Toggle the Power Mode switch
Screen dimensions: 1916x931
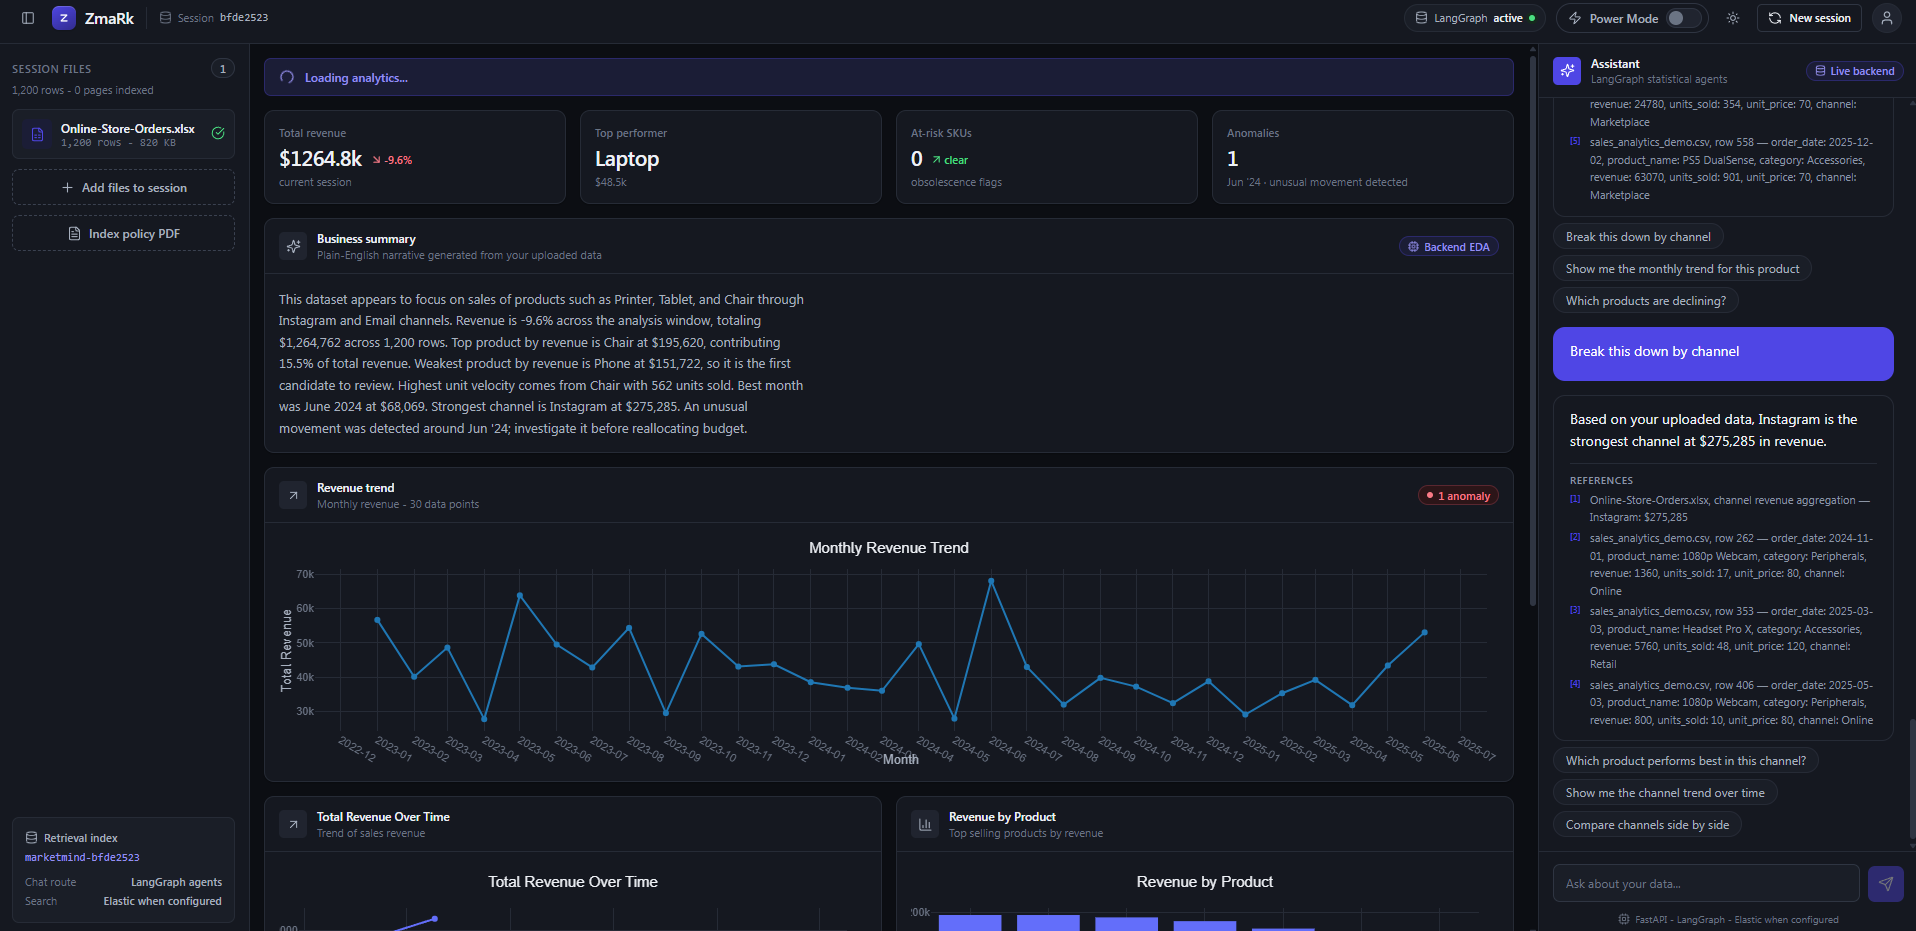[x=1683, y=18]
